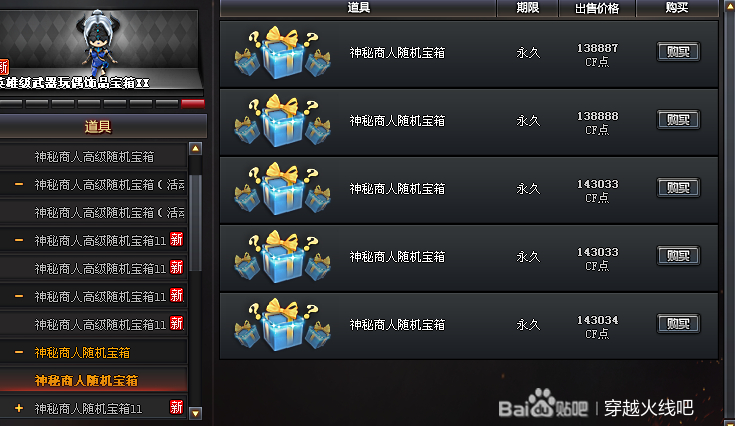The height and width of the screenshot is (426, 735).
Task: Click the doll character in the banner
Action: pos(99,43)
